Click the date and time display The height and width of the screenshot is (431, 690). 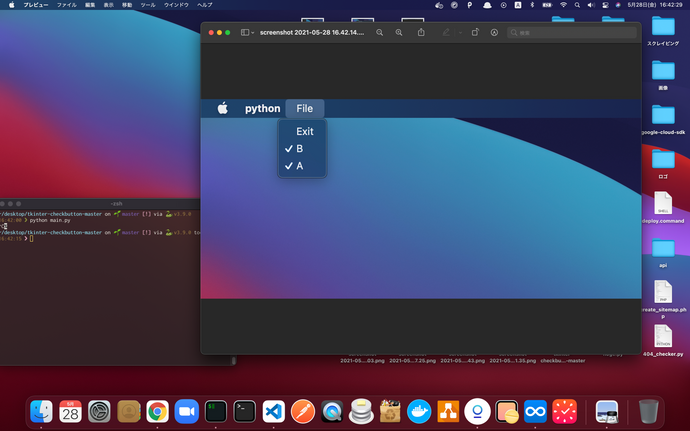(x=654, y=5)
